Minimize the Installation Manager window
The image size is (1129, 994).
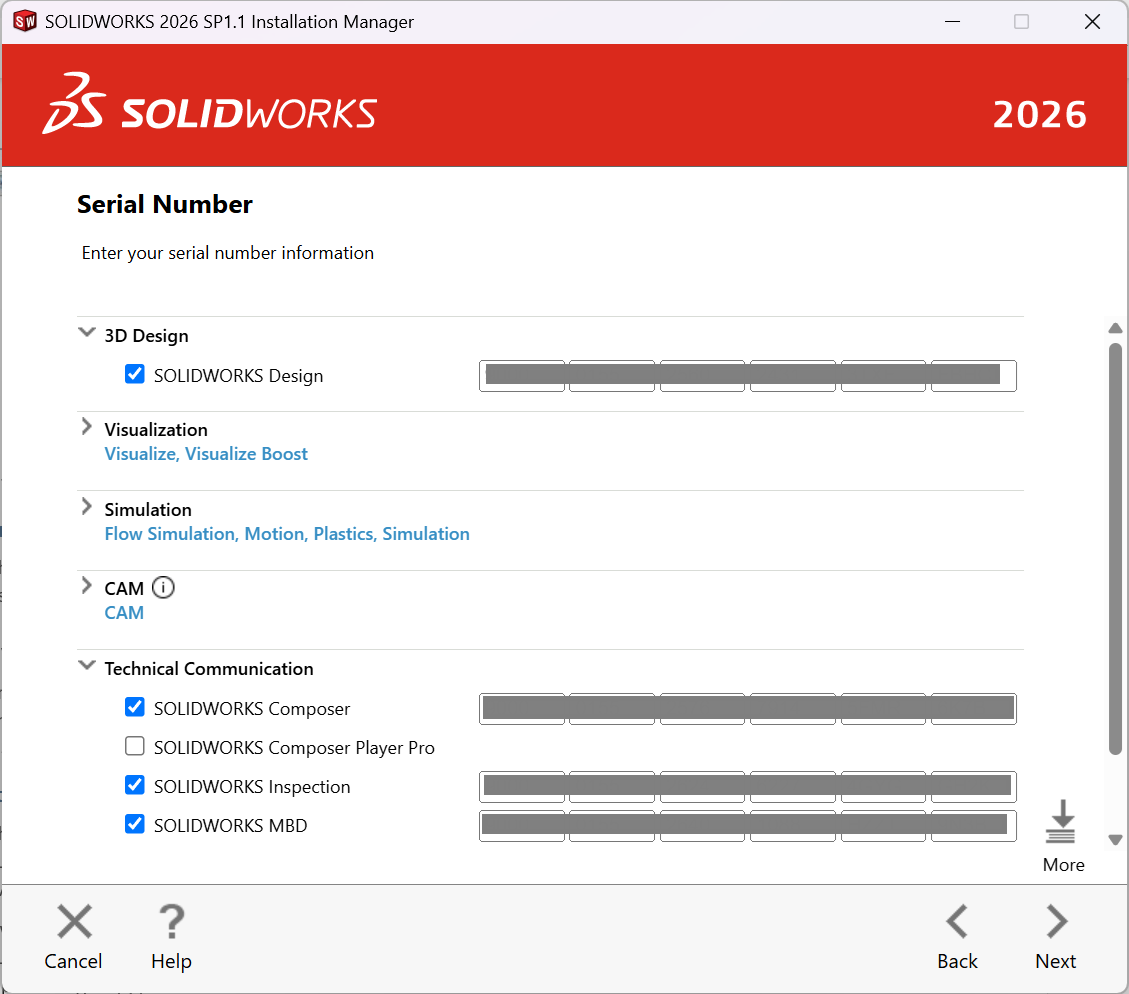point(952,22)
